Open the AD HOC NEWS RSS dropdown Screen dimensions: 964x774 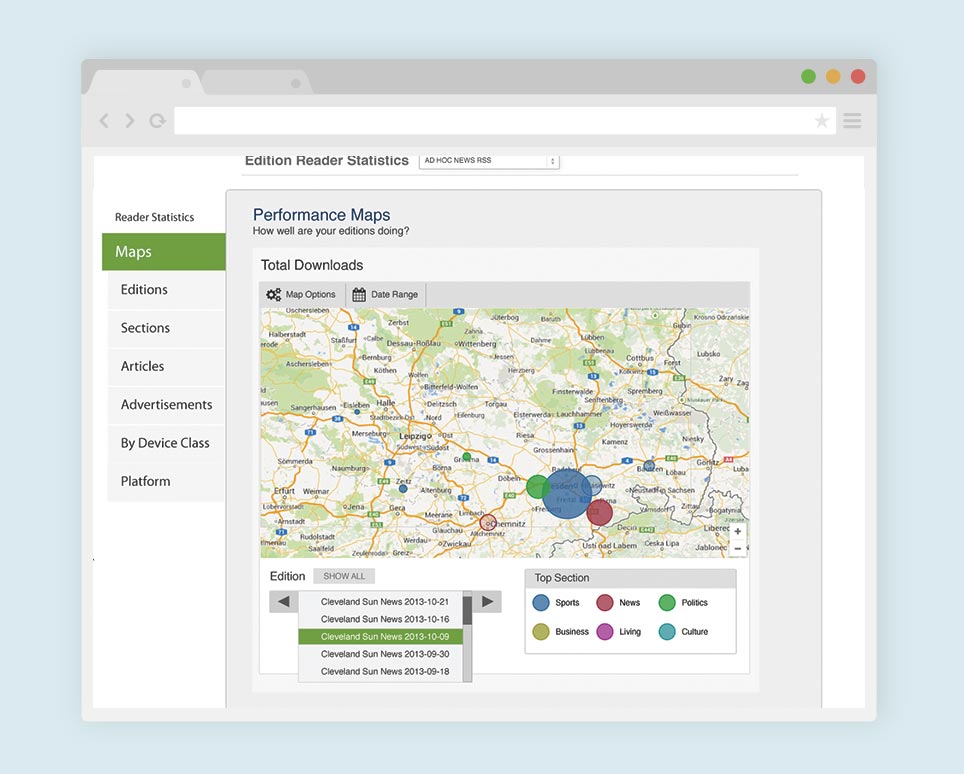(489, 160)
